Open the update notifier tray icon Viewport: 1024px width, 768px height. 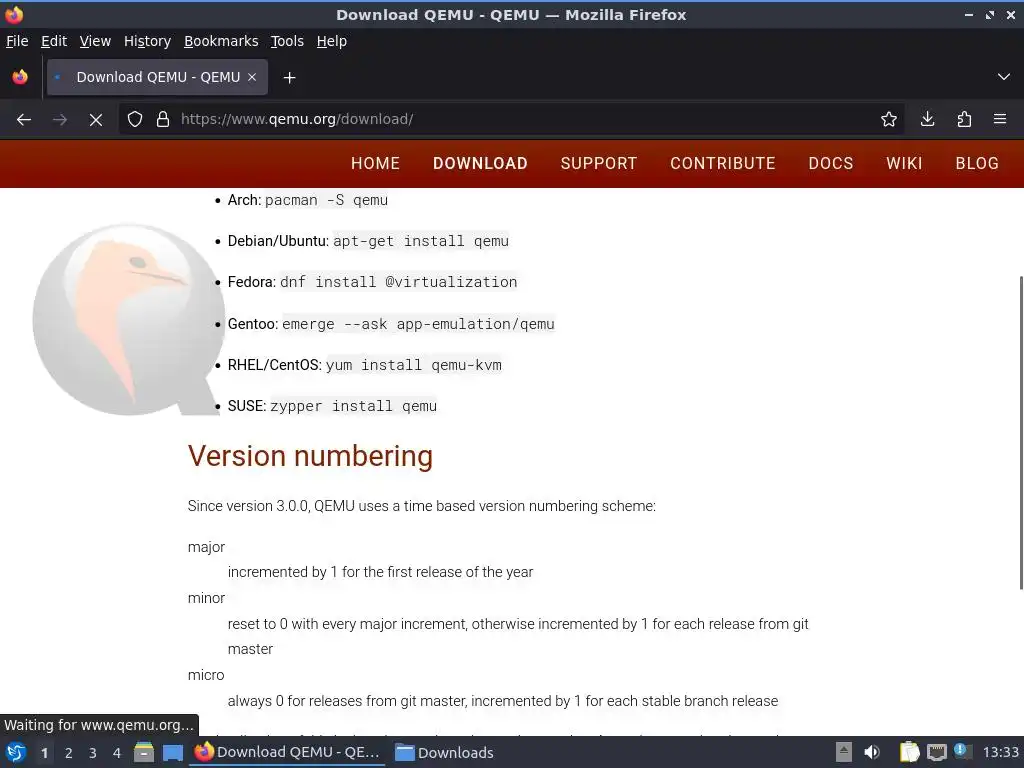click(962, 751)
